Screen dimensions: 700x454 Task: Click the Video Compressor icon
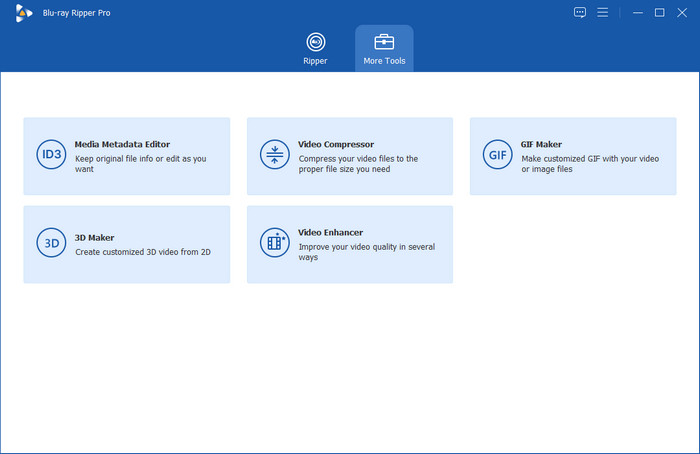(x=274, y=156)
